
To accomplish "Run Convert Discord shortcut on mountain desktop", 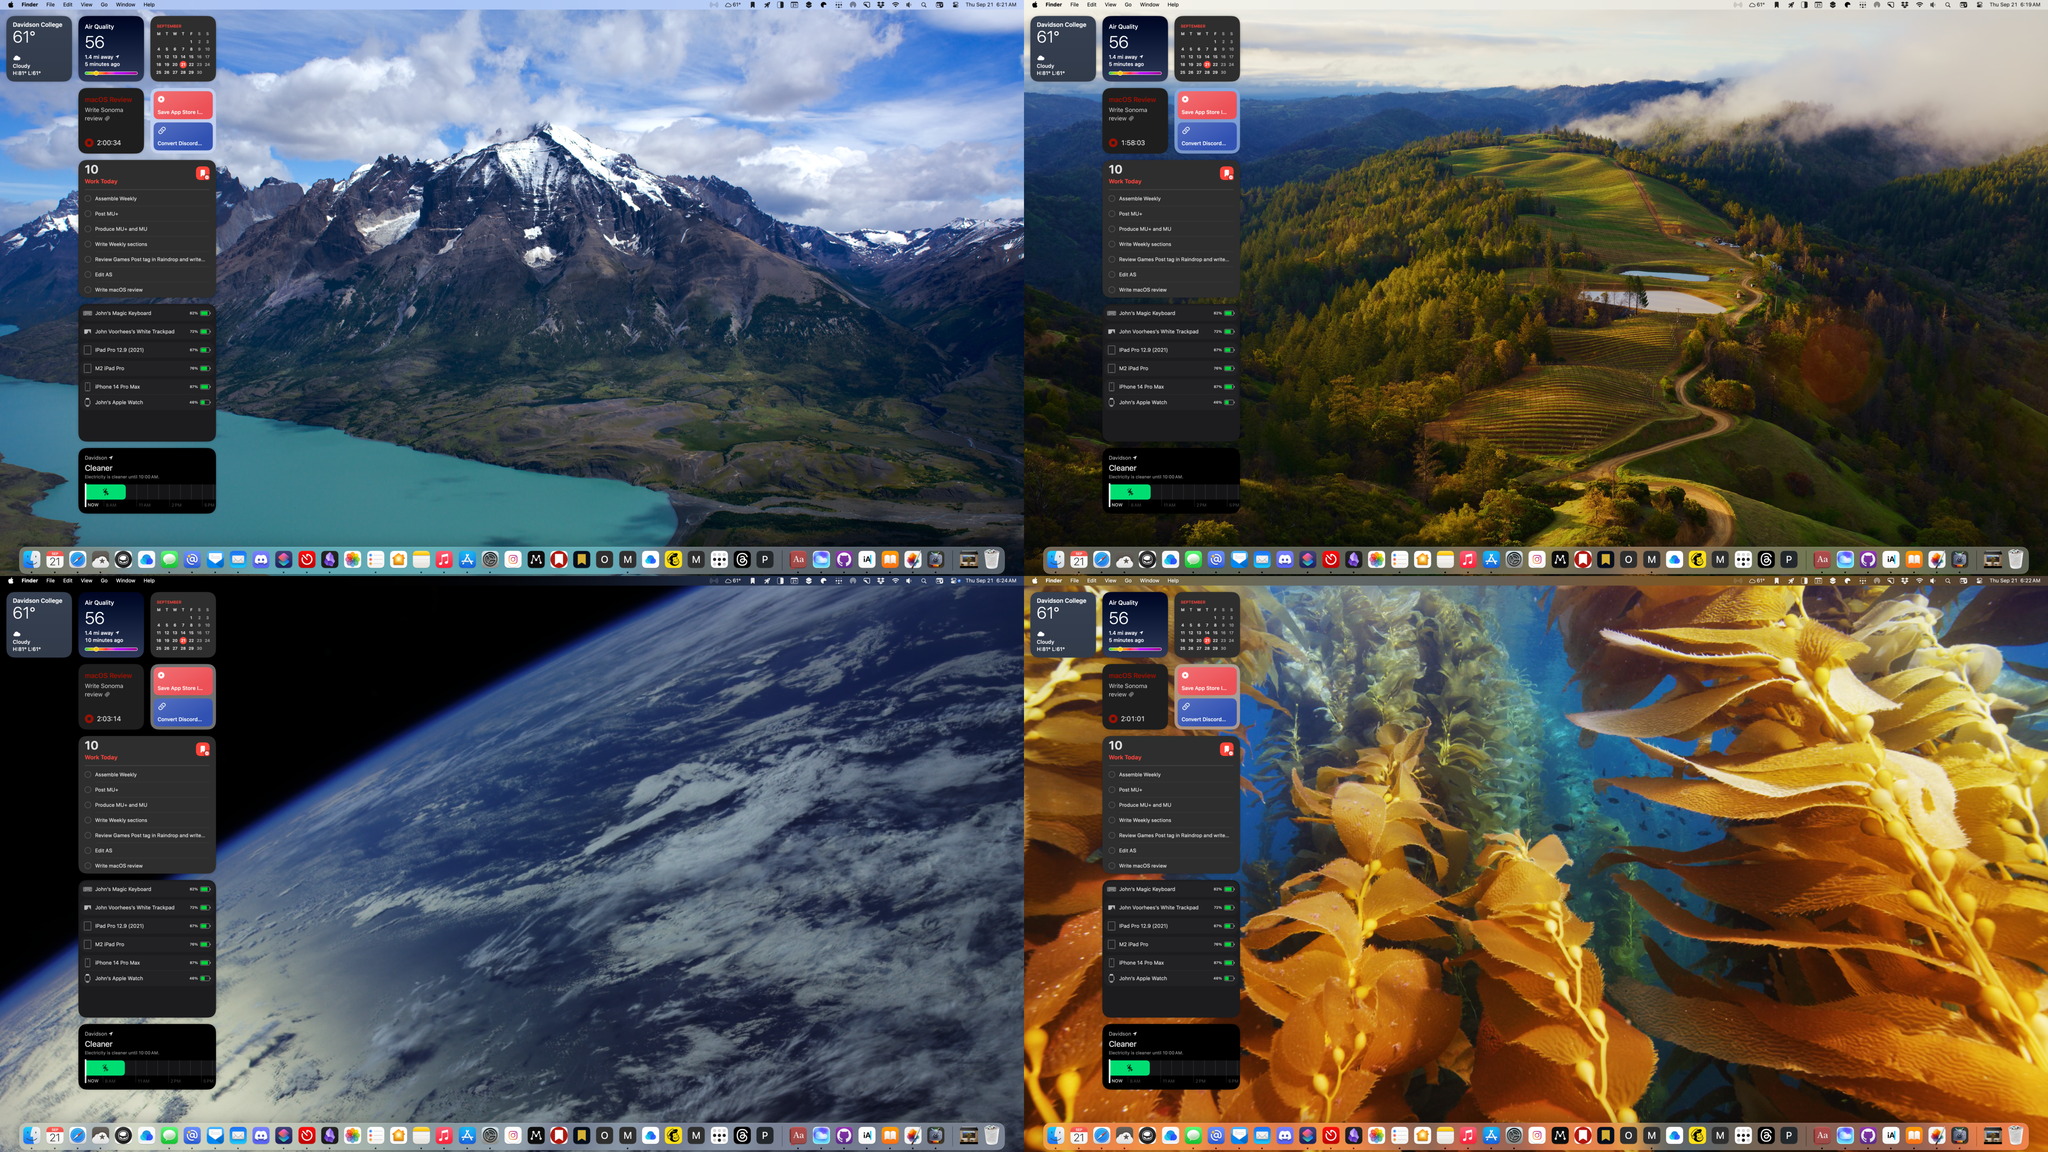I will (x=183, y=136).
